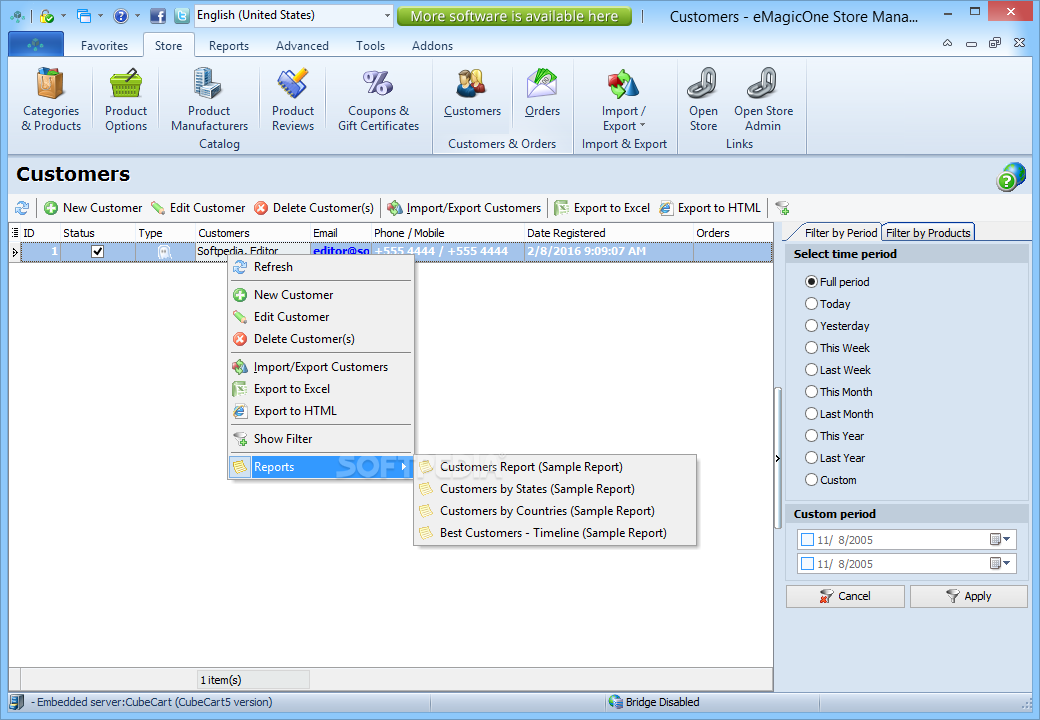Click the grid column chooser icon
1040x720 pixels.
click(15, 233)
